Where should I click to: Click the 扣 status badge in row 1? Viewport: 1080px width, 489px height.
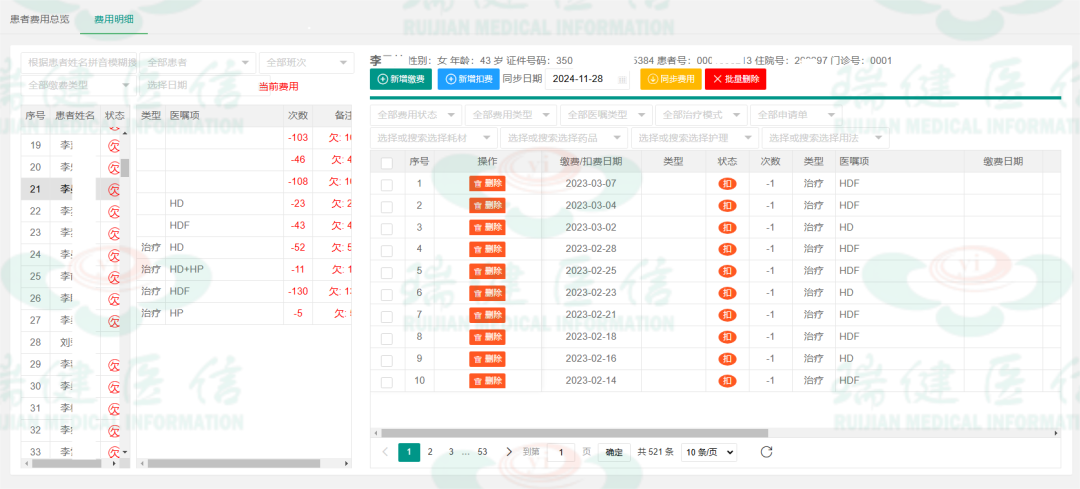point(727,184)
